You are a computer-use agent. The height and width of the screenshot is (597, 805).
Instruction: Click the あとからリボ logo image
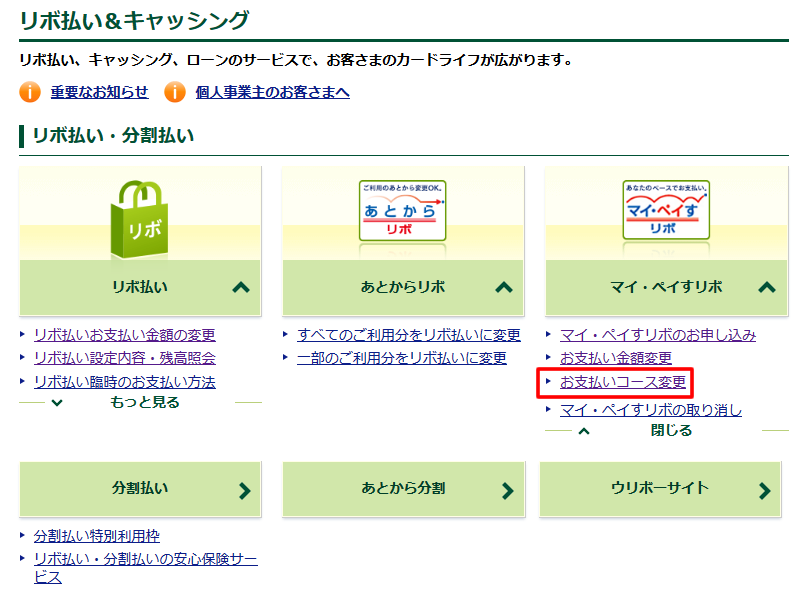(402, 211)
